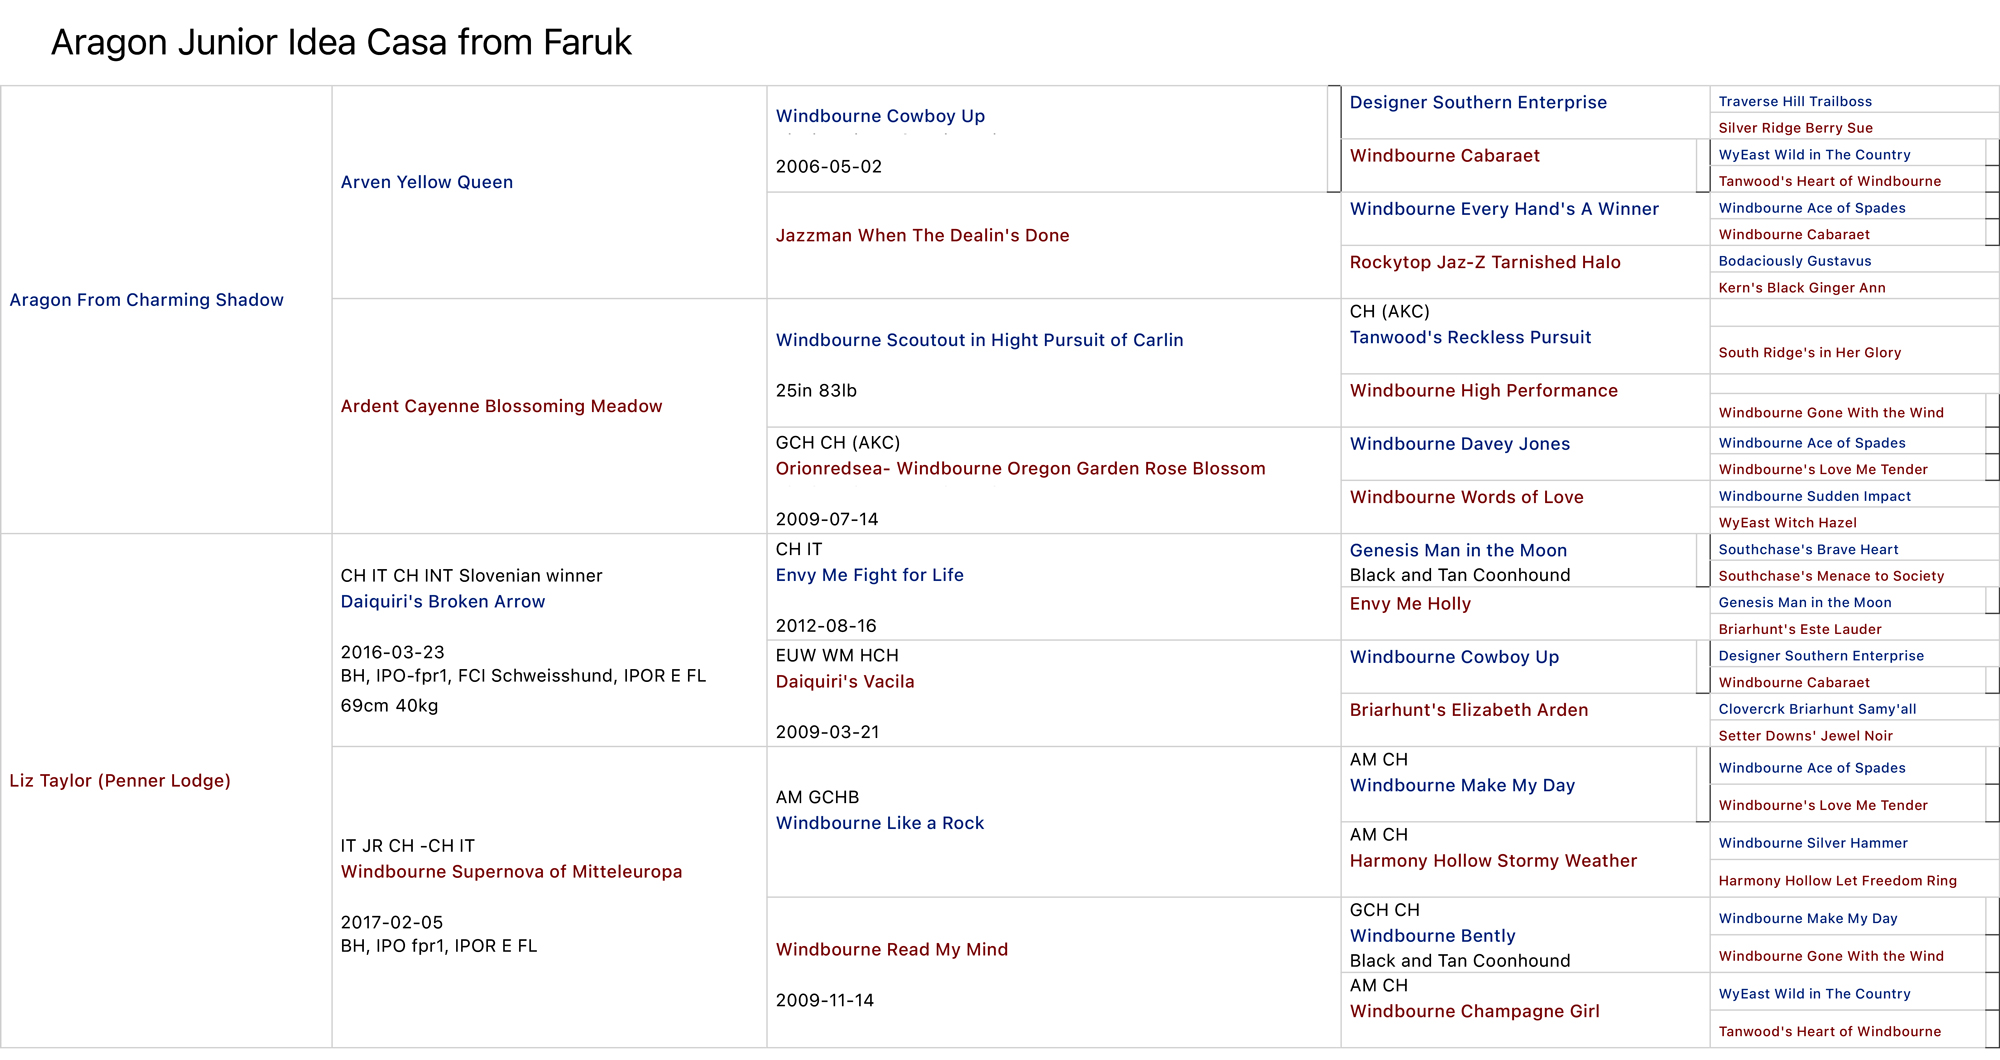The image size is (2000, 1060).
Task: Click Rockytop Jaz-Z Tarnished Halo
Action: pos(1484,262)
